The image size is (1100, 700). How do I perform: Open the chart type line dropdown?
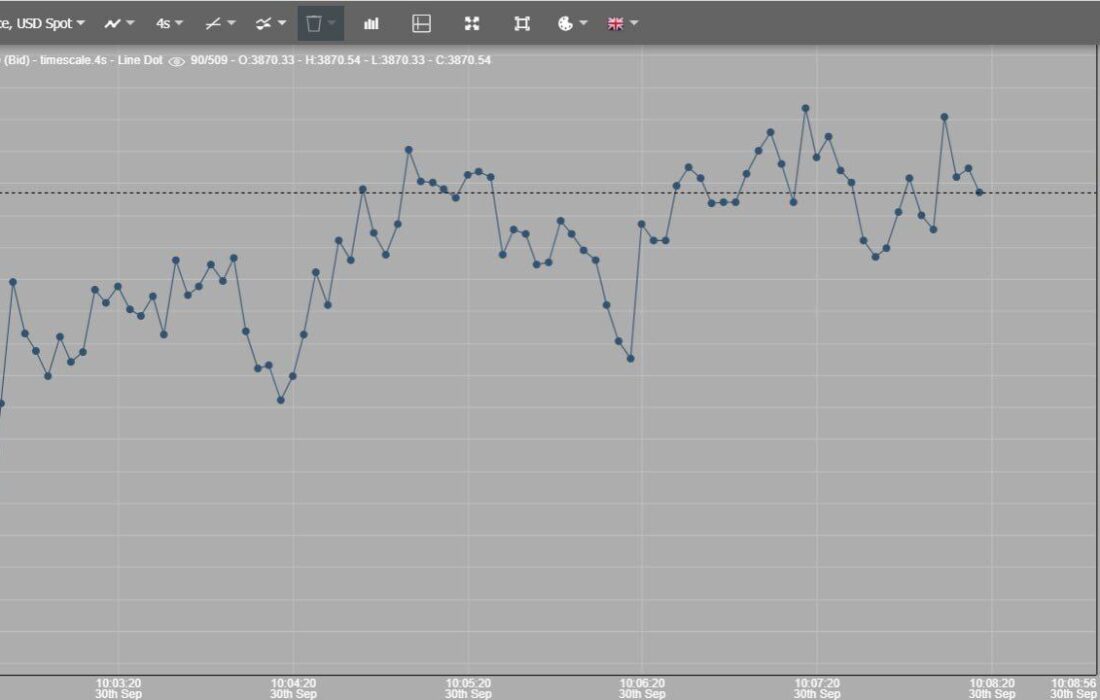tap(119, 23)
